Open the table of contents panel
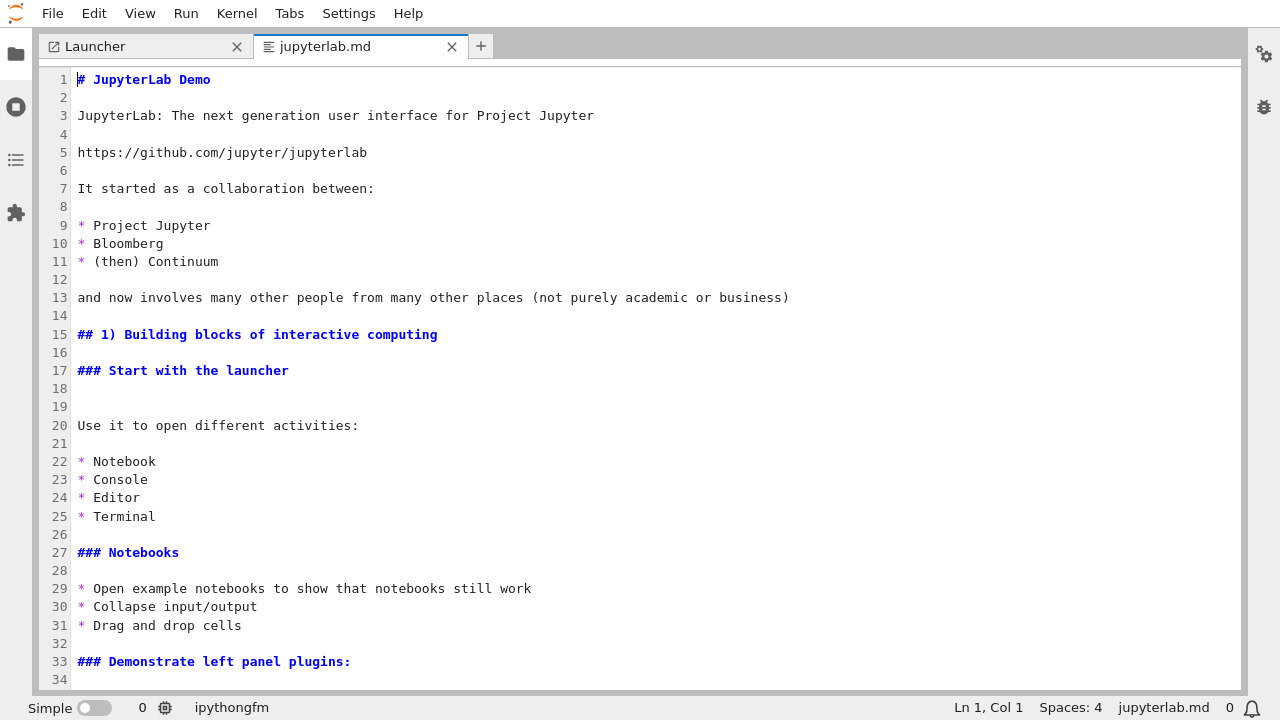The image size is (1280, 720). pos(16,159)
